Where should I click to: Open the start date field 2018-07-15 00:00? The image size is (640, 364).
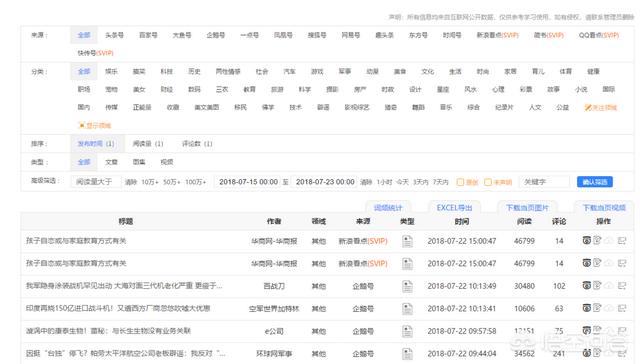click(x=248, y=182)
